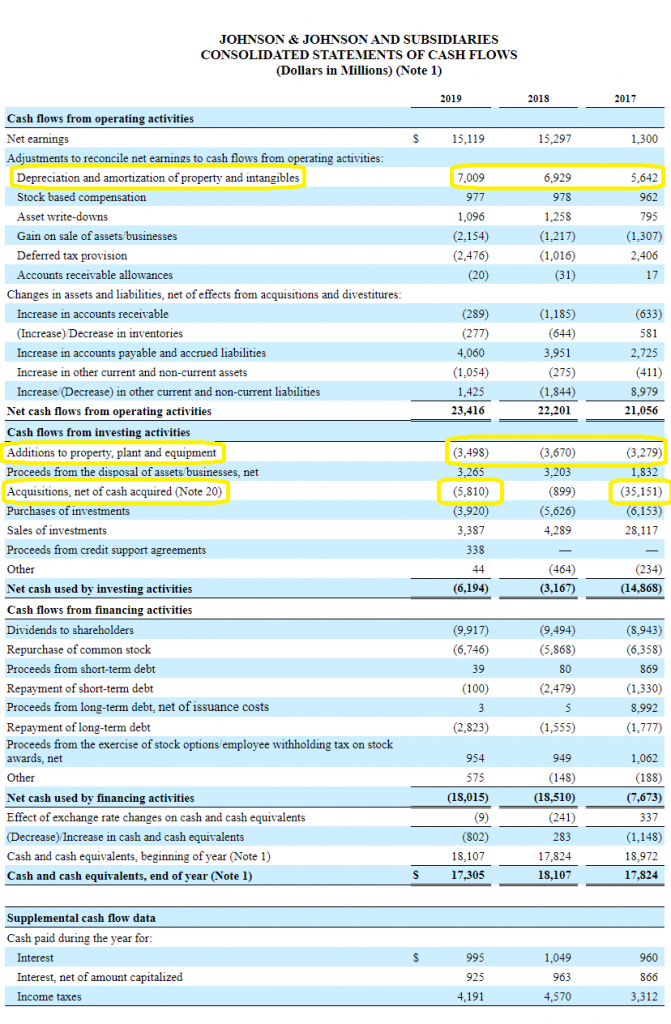Select 2019 net operating cash flow 23,416
This screenshot has height=1024, width=671.
468,411
